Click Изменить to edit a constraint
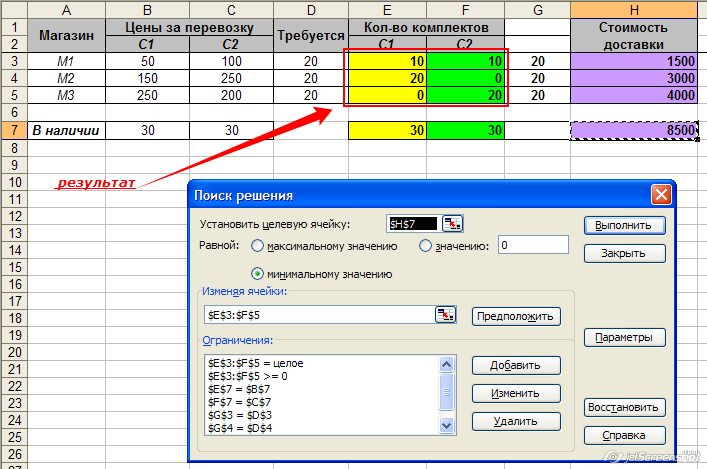Viewport: 707px width, 469px height. click(x=516, y=393)
